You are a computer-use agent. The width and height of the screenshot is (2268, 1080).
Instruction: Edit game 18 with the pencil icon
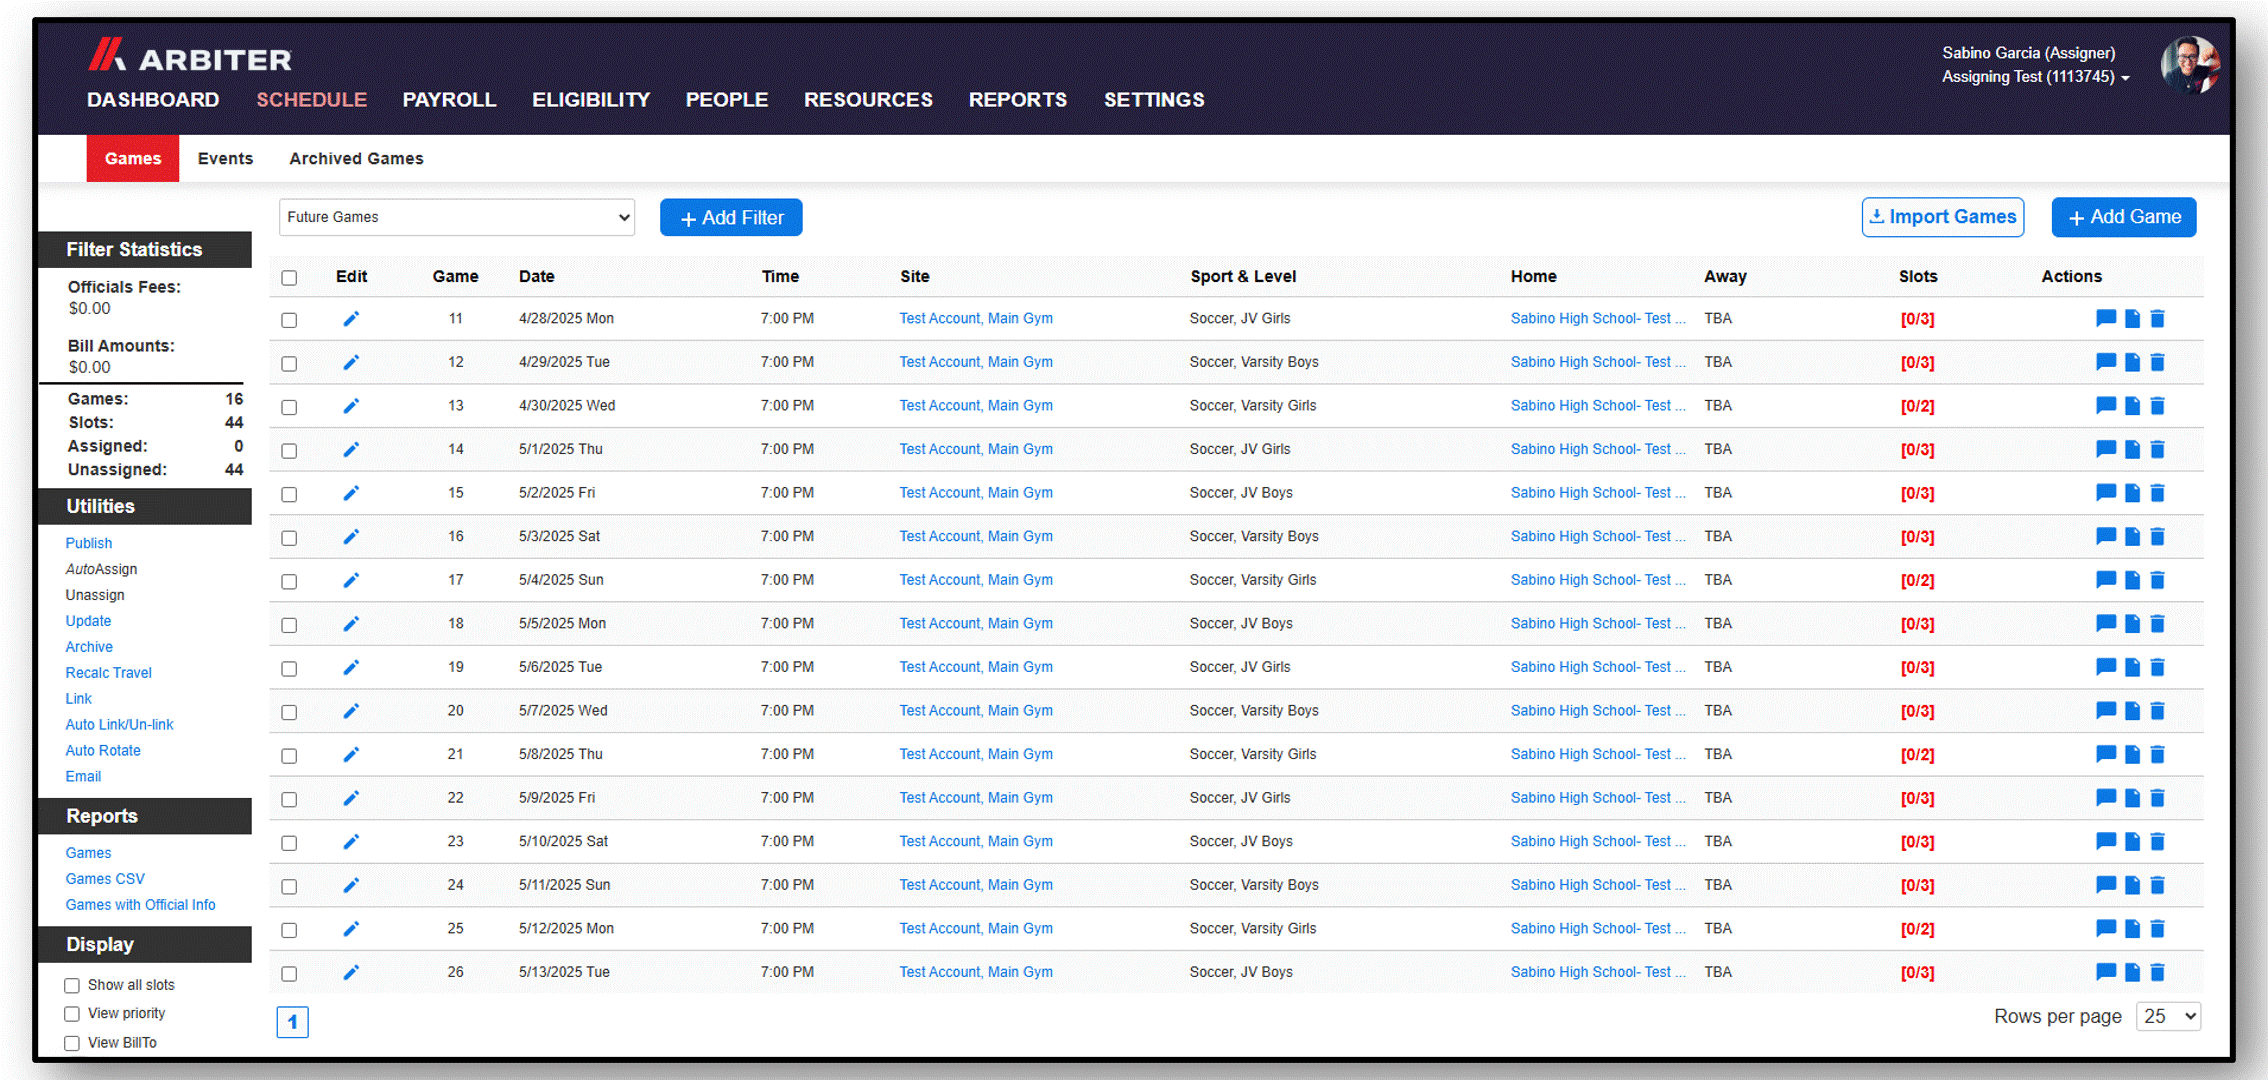(x=351, y=624)
